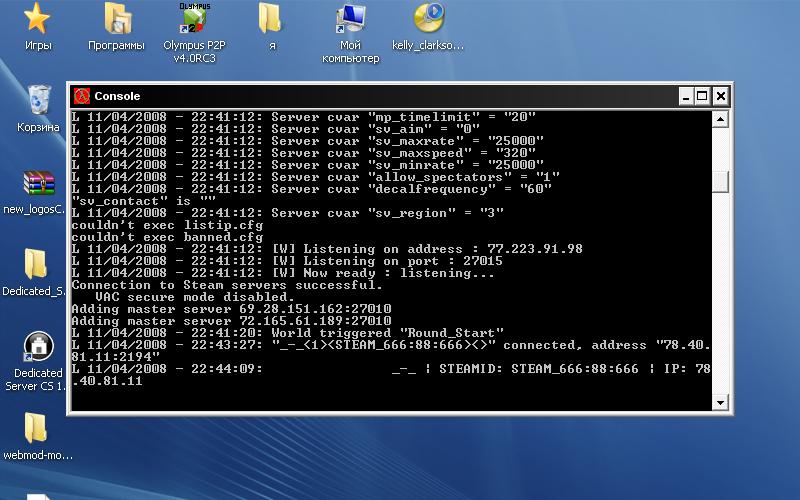Close the Console window

click(720, 96)
